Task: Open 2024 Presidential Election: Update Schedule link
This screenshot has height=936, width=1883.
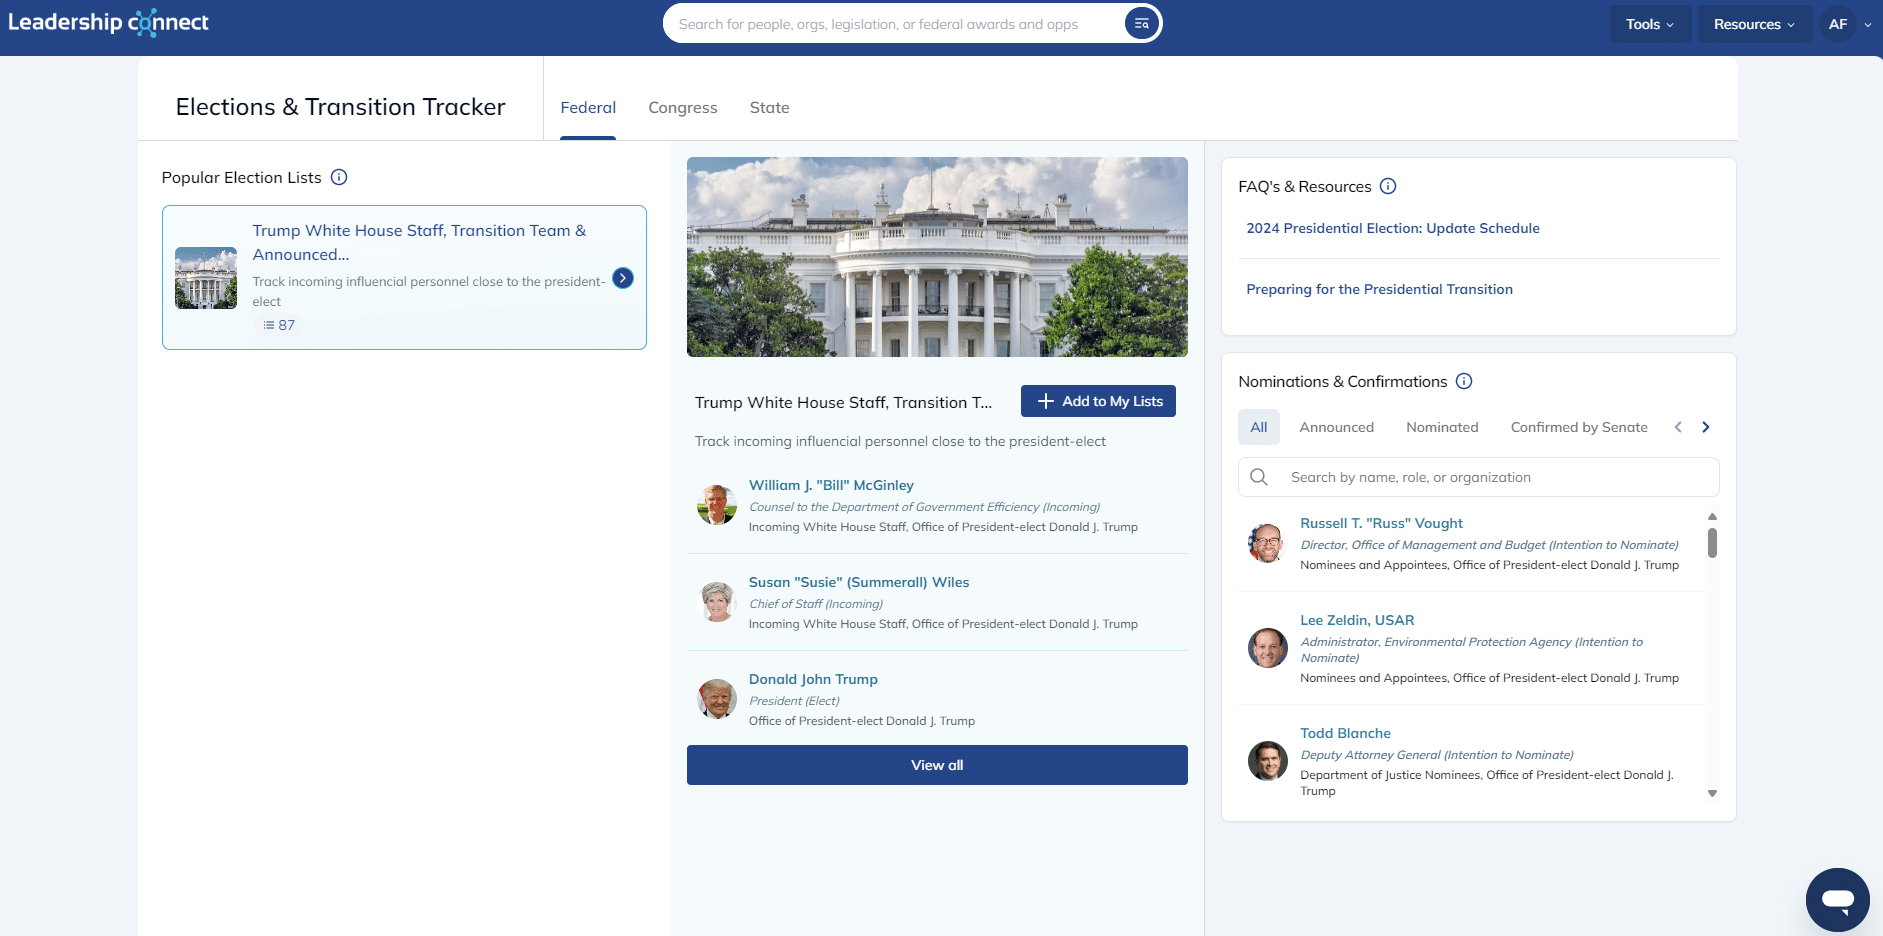Action: point(1393,228)
